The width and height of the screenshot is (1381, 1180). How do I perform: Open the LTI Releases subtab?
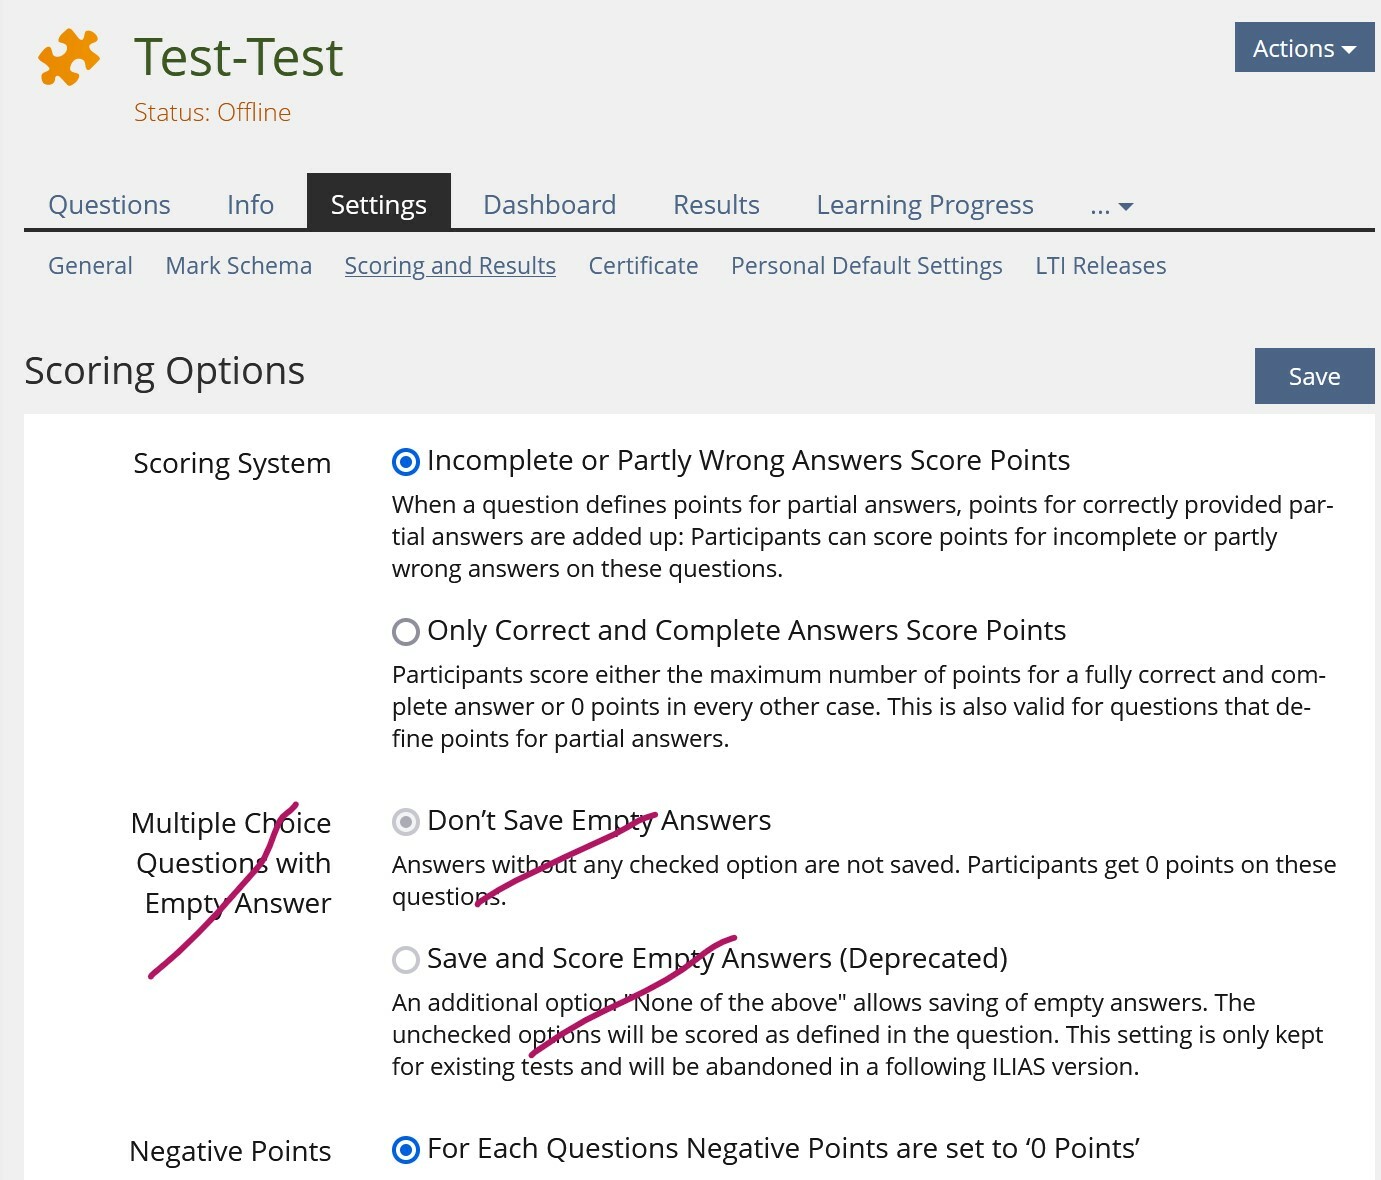1100,266
